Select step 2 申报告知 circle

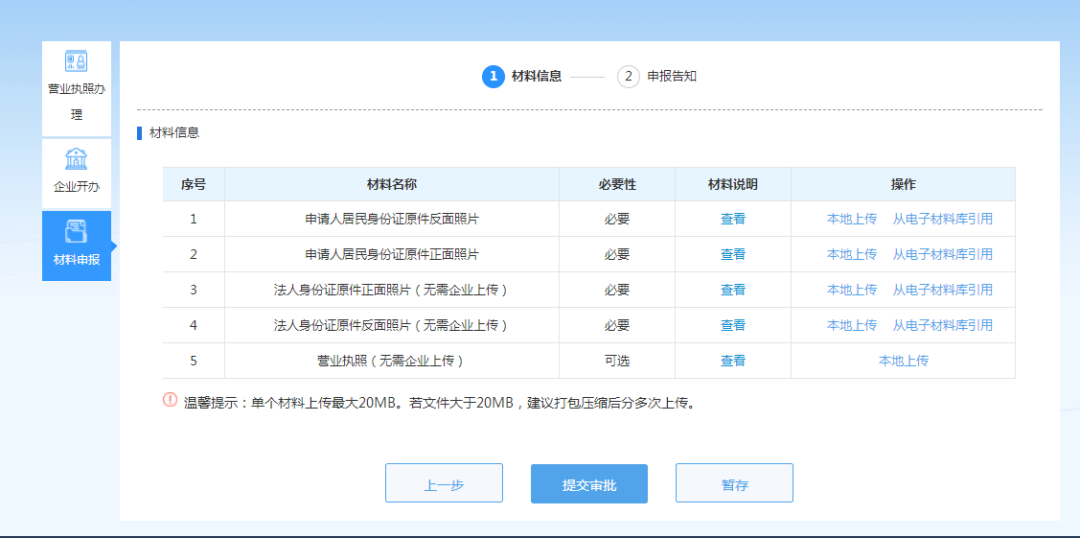(x=628, y=76)
